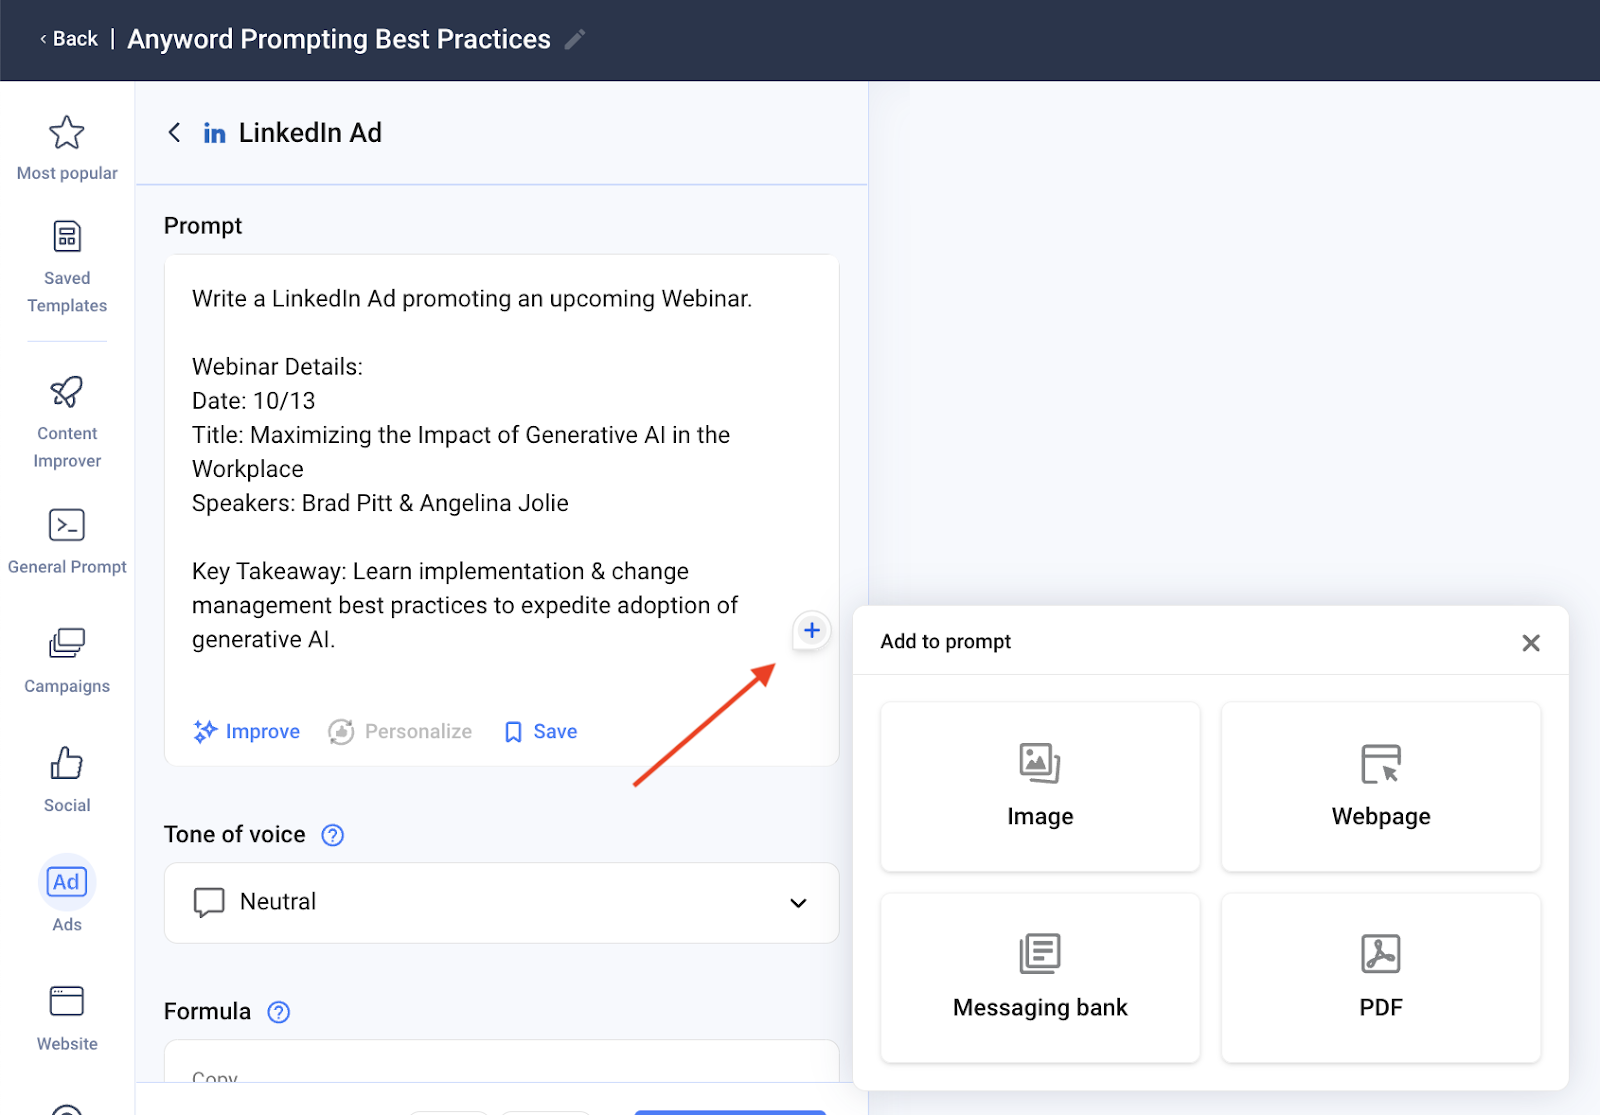
Task: Choose Messaging bank option
Action: tap(1040, 977)
